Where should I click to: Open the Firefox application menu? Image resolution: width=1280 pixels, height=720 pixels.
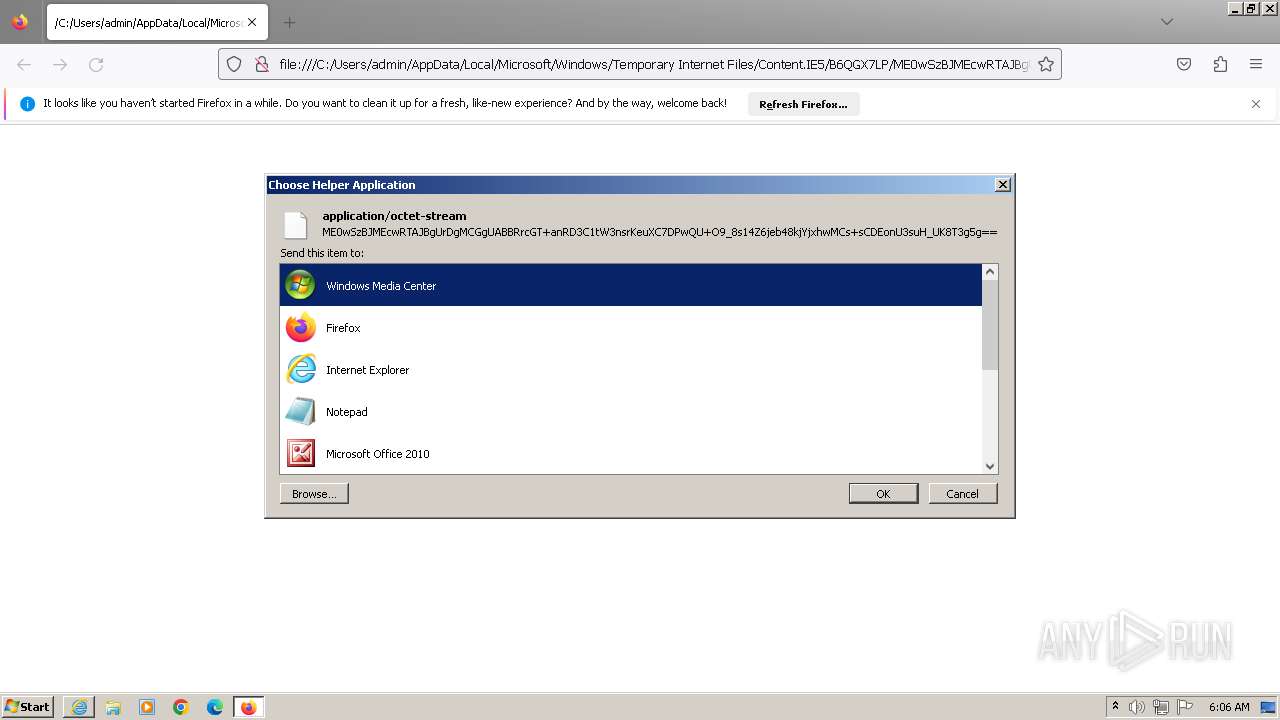(1256, 64)
